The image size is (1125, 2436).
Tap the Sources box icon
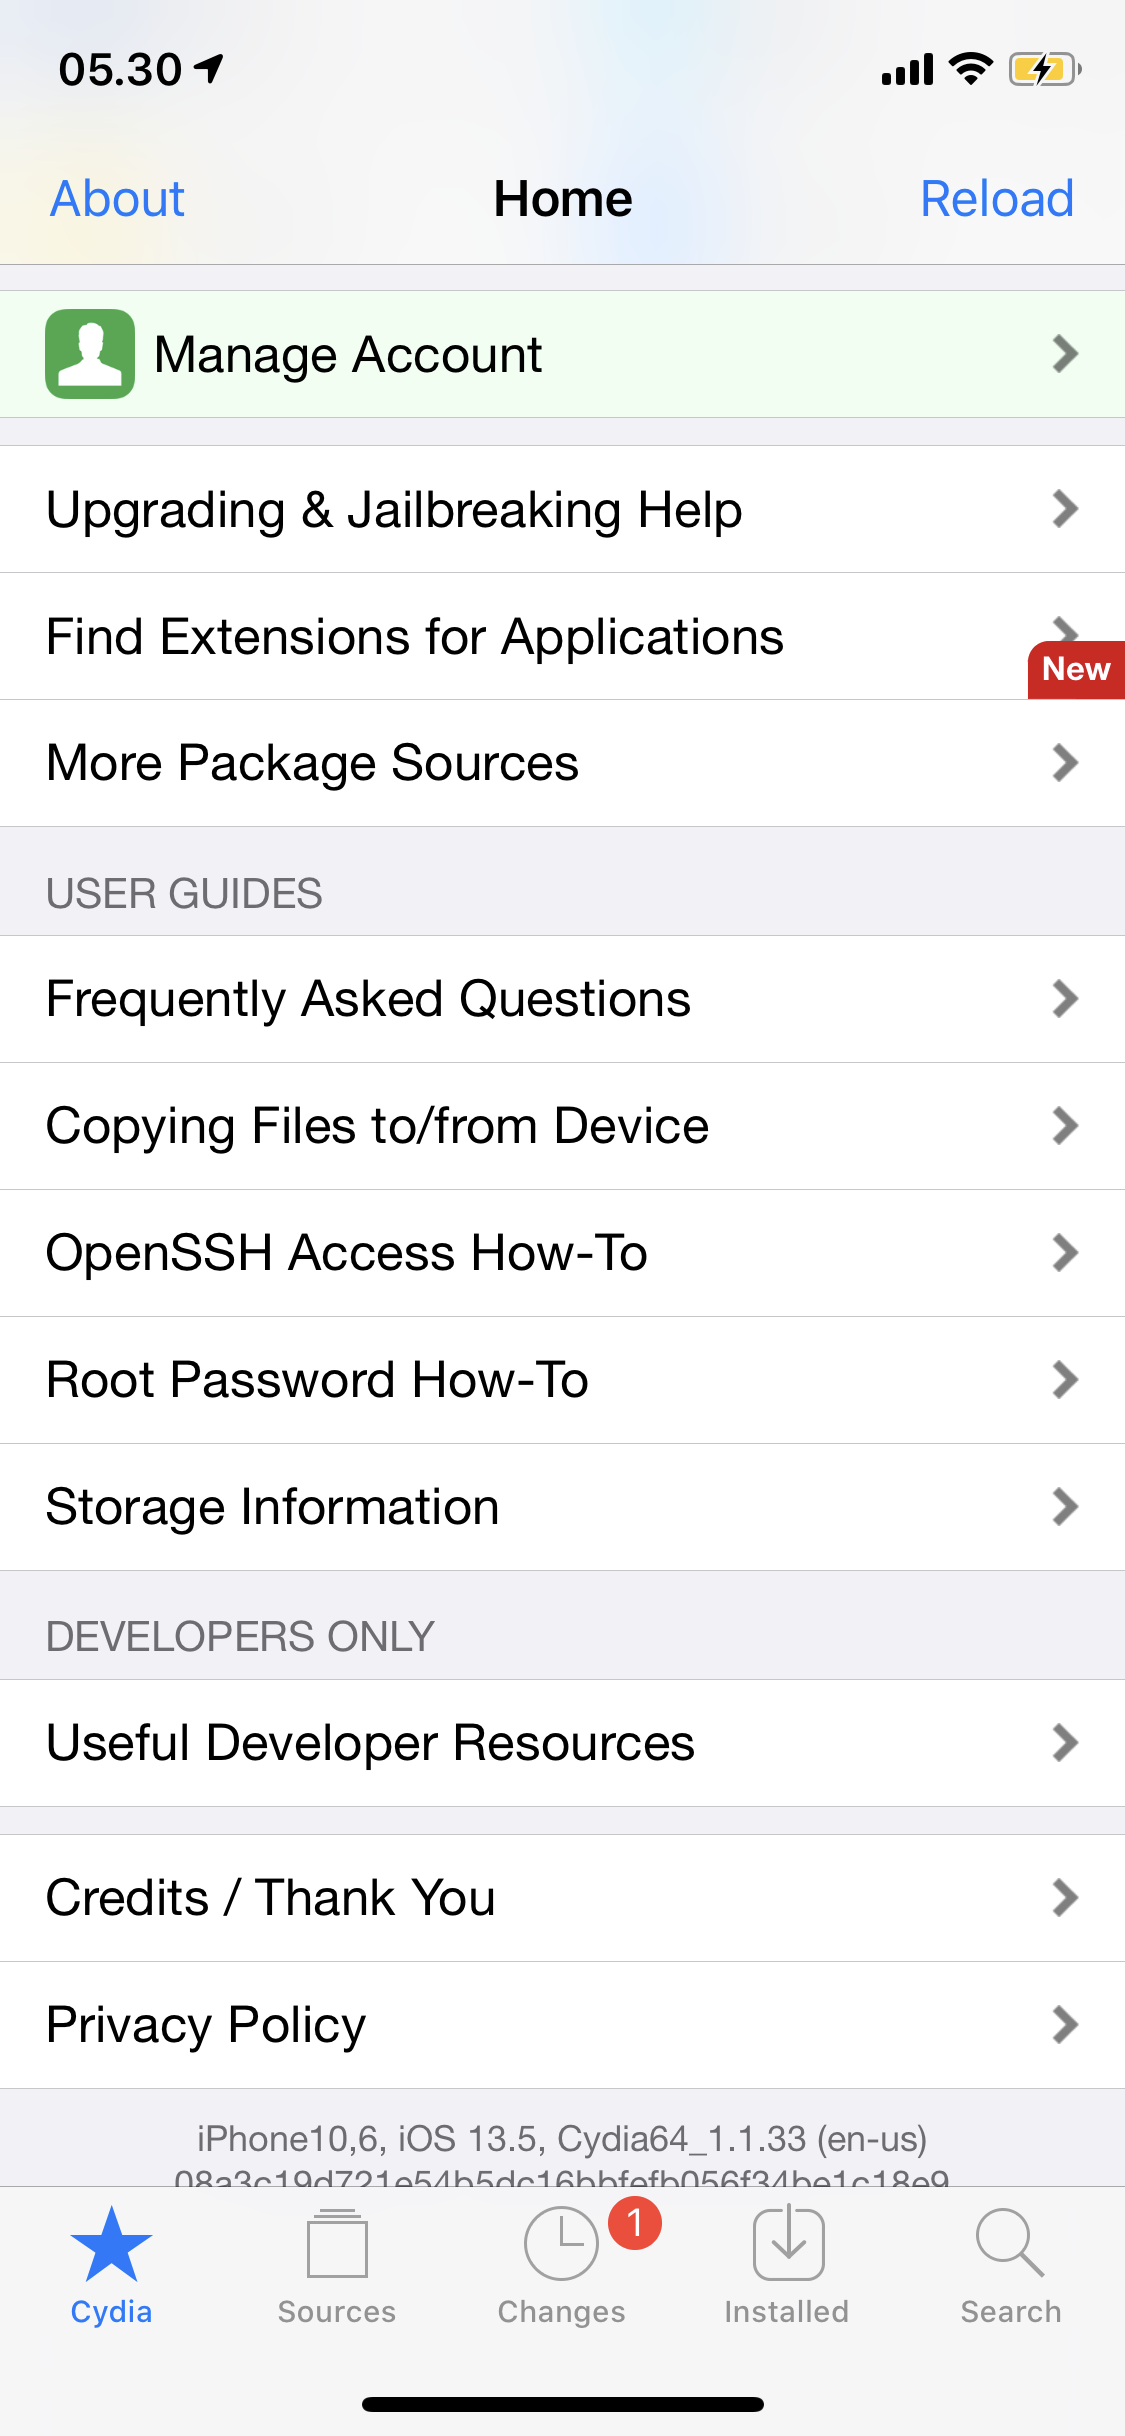[337, 2245]
